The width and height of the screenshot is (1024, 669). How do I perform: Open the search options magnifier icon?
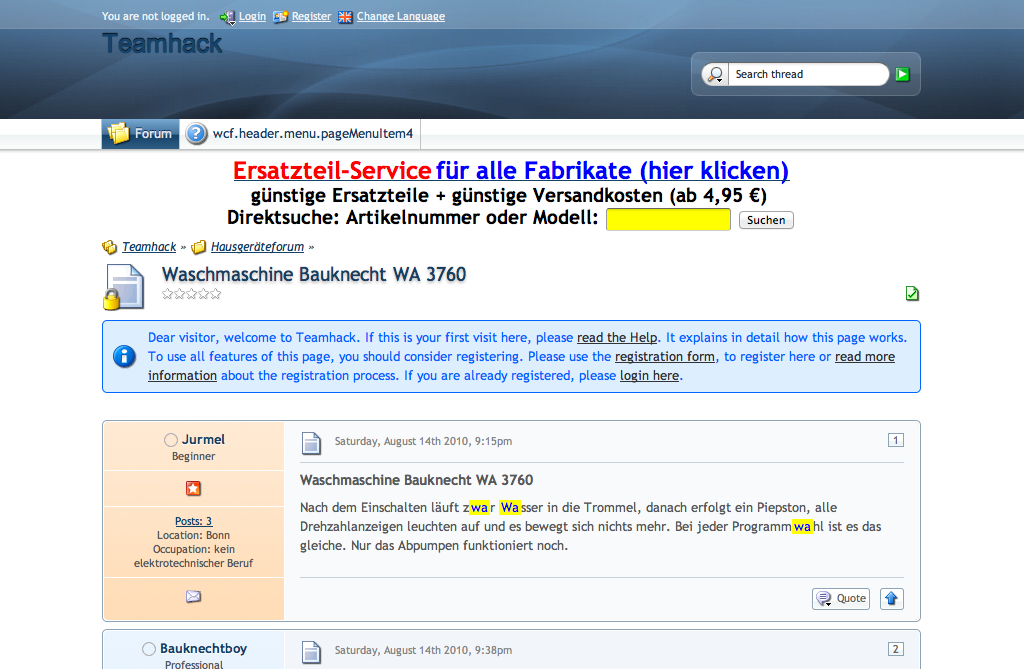(x=716, y=74)
